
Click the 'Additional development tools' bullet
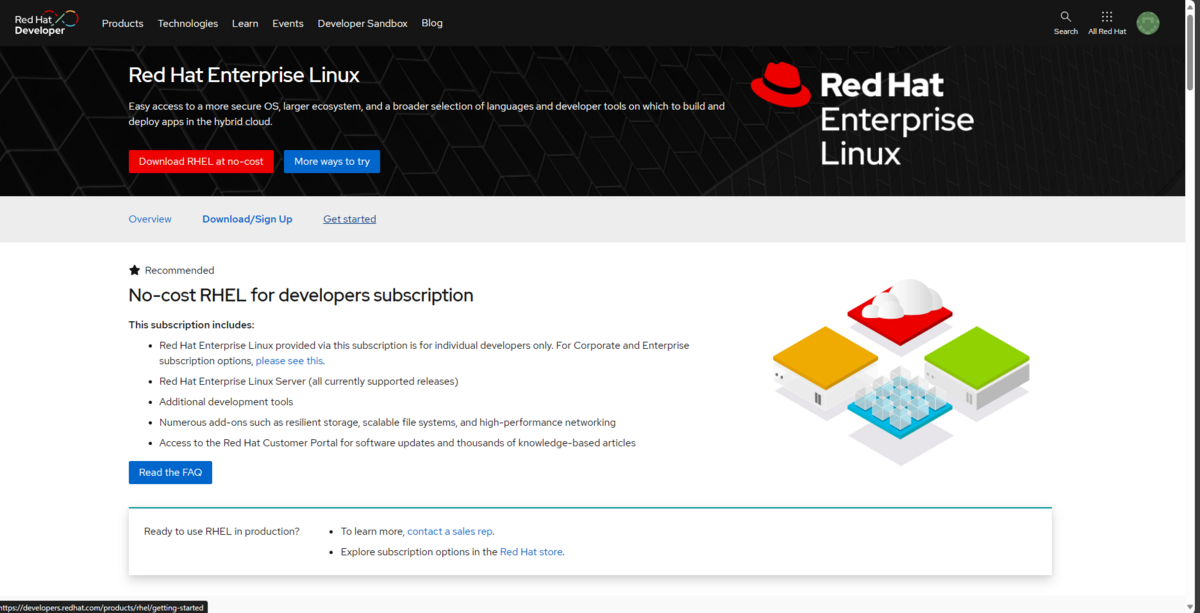(x=226, y=402)
